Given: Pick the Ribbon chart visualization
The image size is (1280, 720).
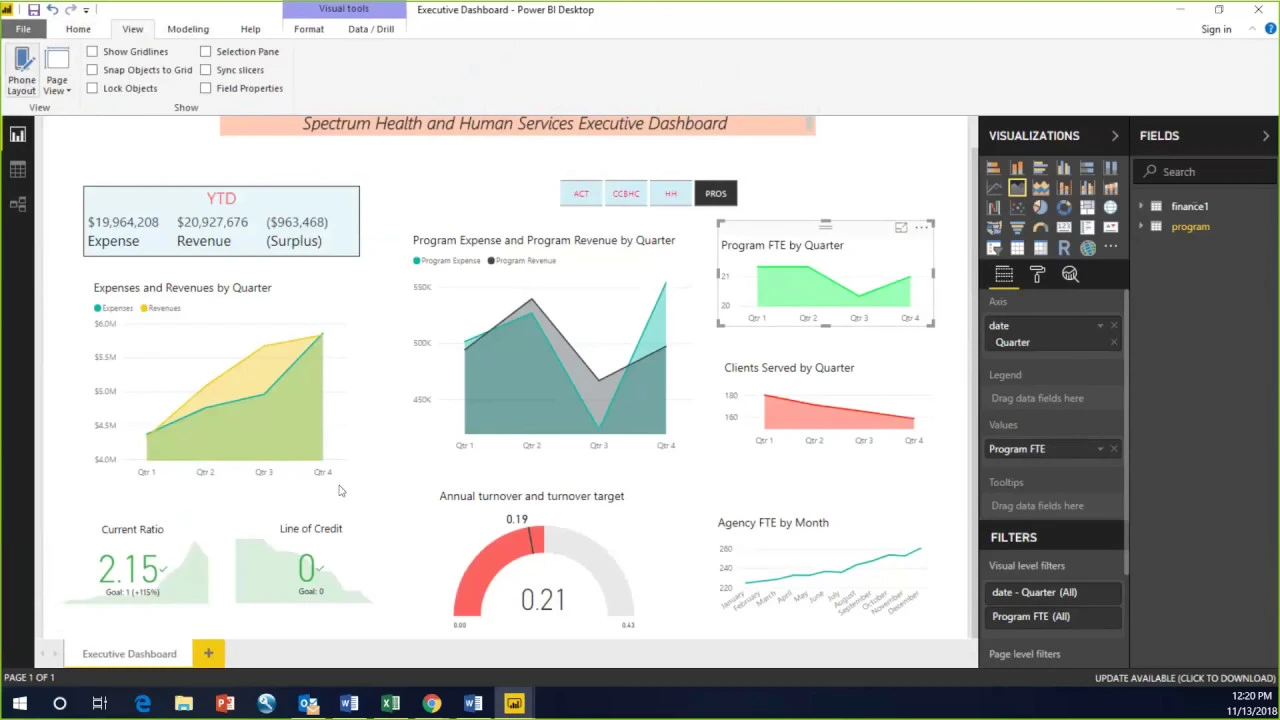Looking at the screenshot, I should (1111, 187).
